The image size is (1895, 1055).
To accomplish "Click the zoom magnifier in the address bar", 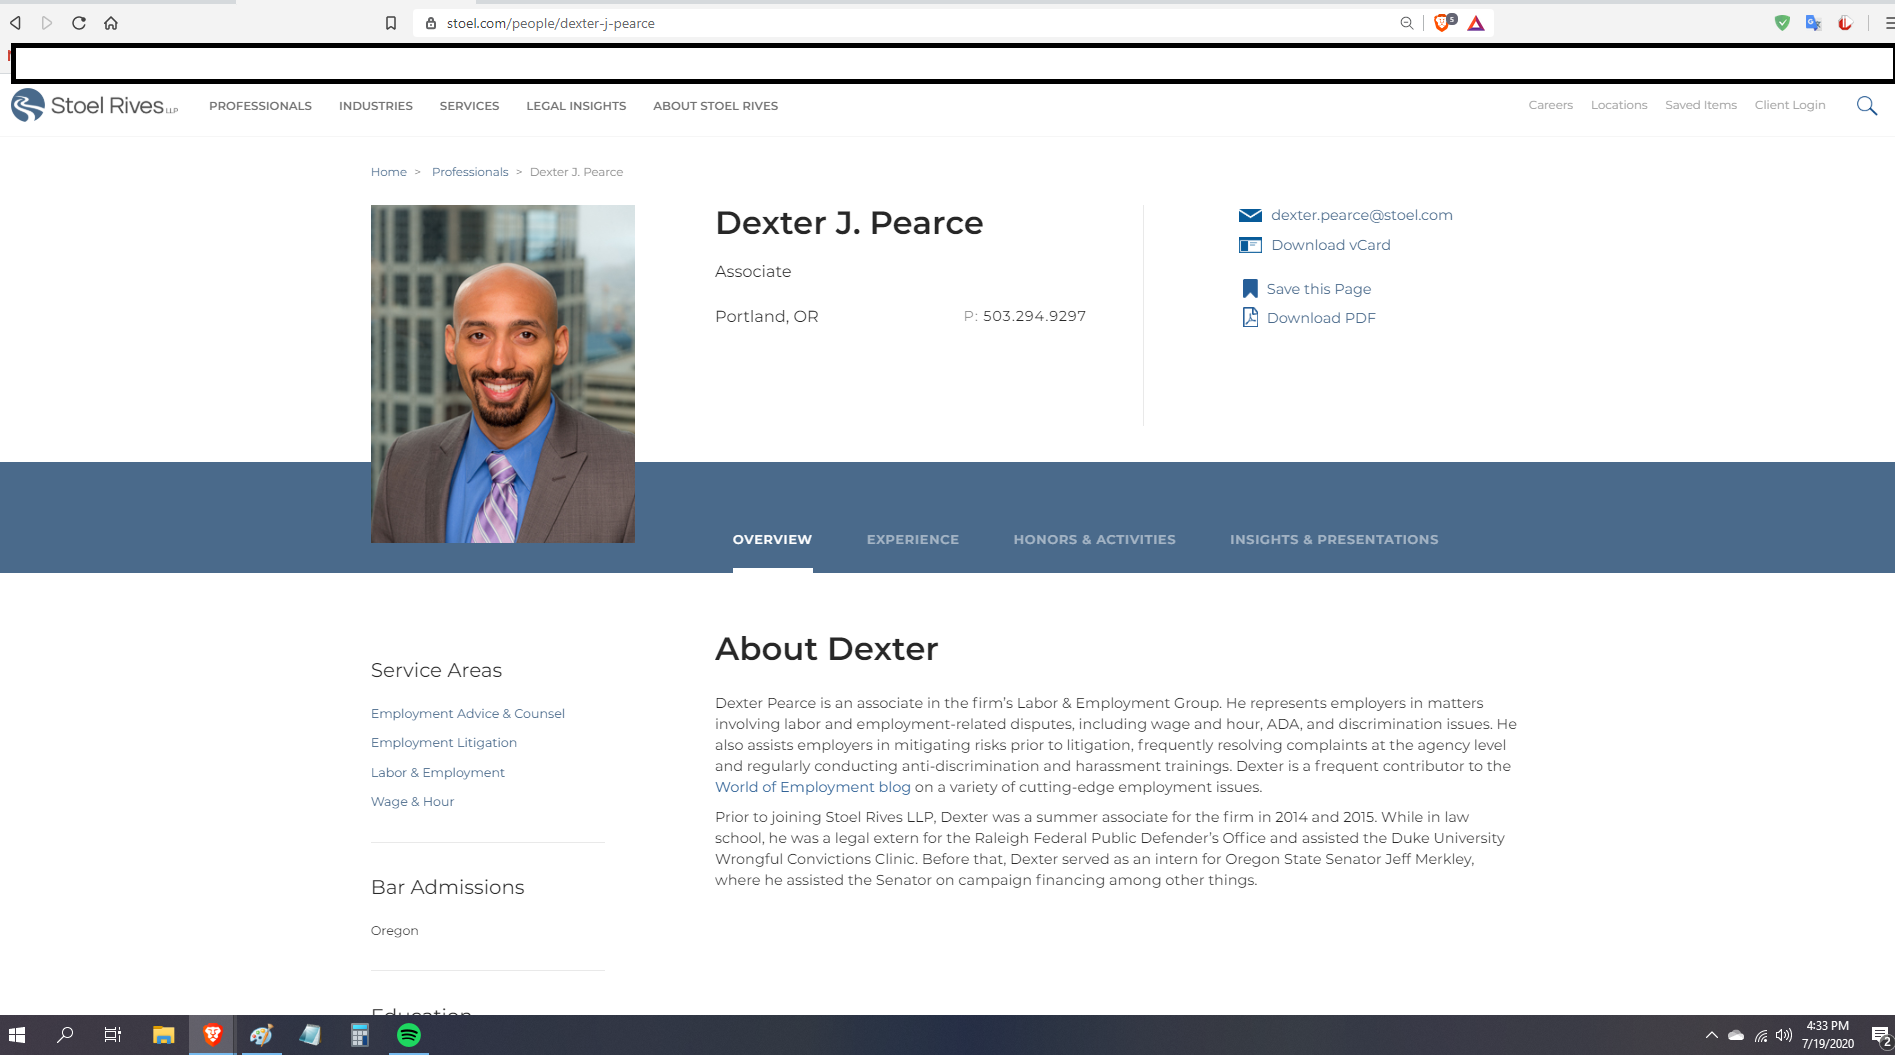I will point(1407,23).
